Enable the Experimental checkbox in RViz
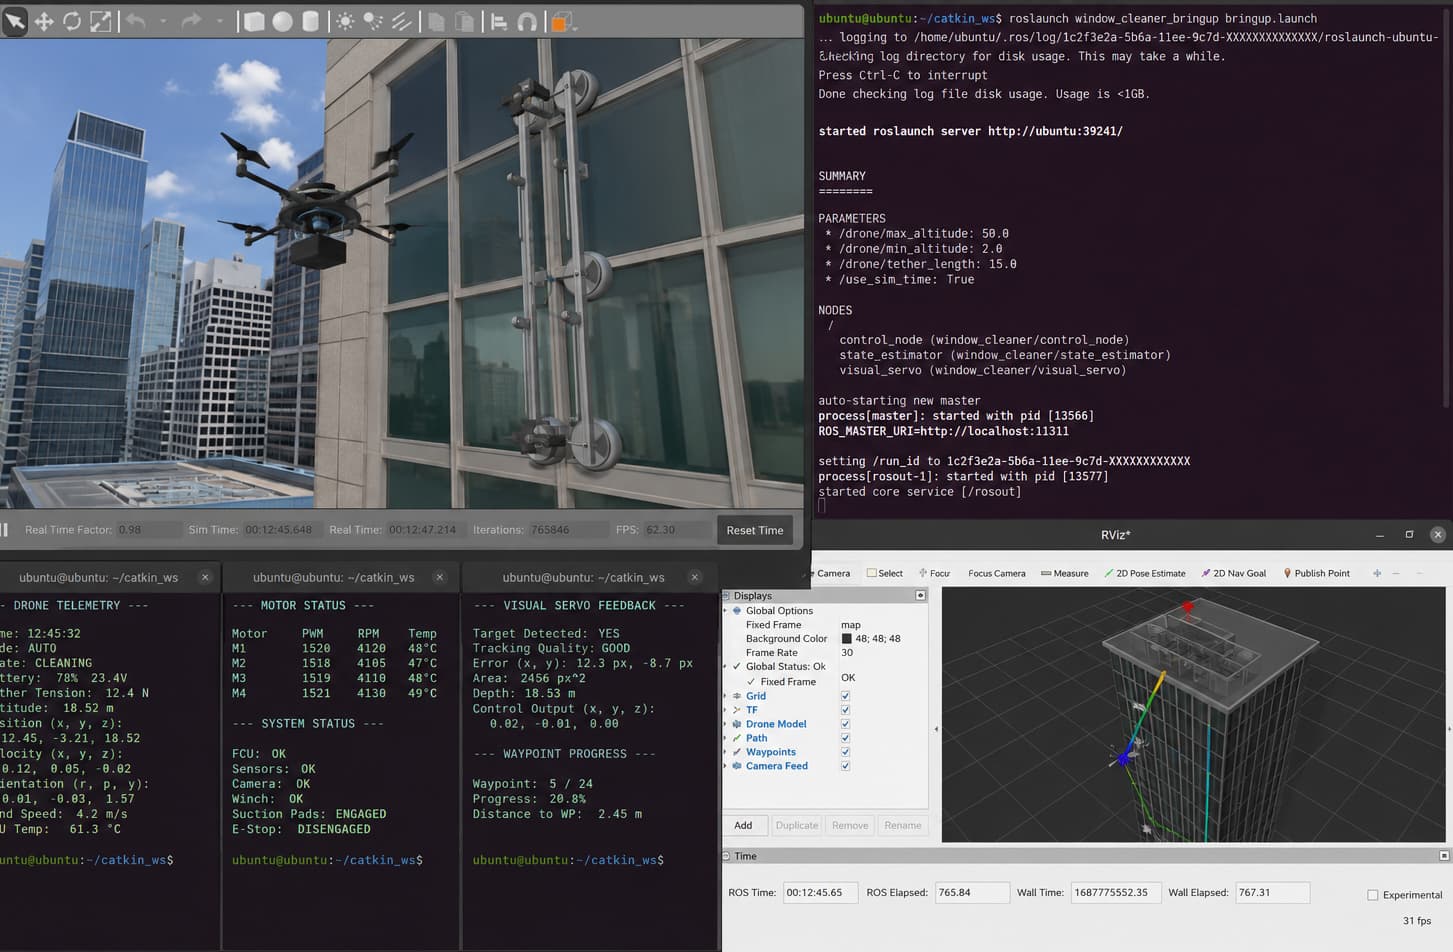1453x952 pixels. [x=1373, y=895]
